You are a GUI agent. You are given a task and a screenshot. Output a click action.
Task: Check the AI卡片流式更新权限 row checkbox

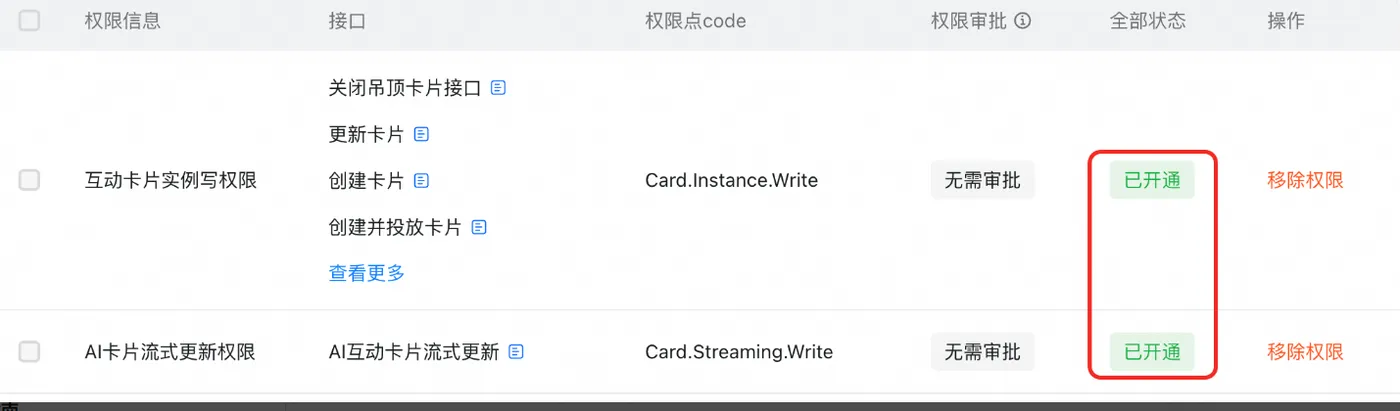(30, 352)
